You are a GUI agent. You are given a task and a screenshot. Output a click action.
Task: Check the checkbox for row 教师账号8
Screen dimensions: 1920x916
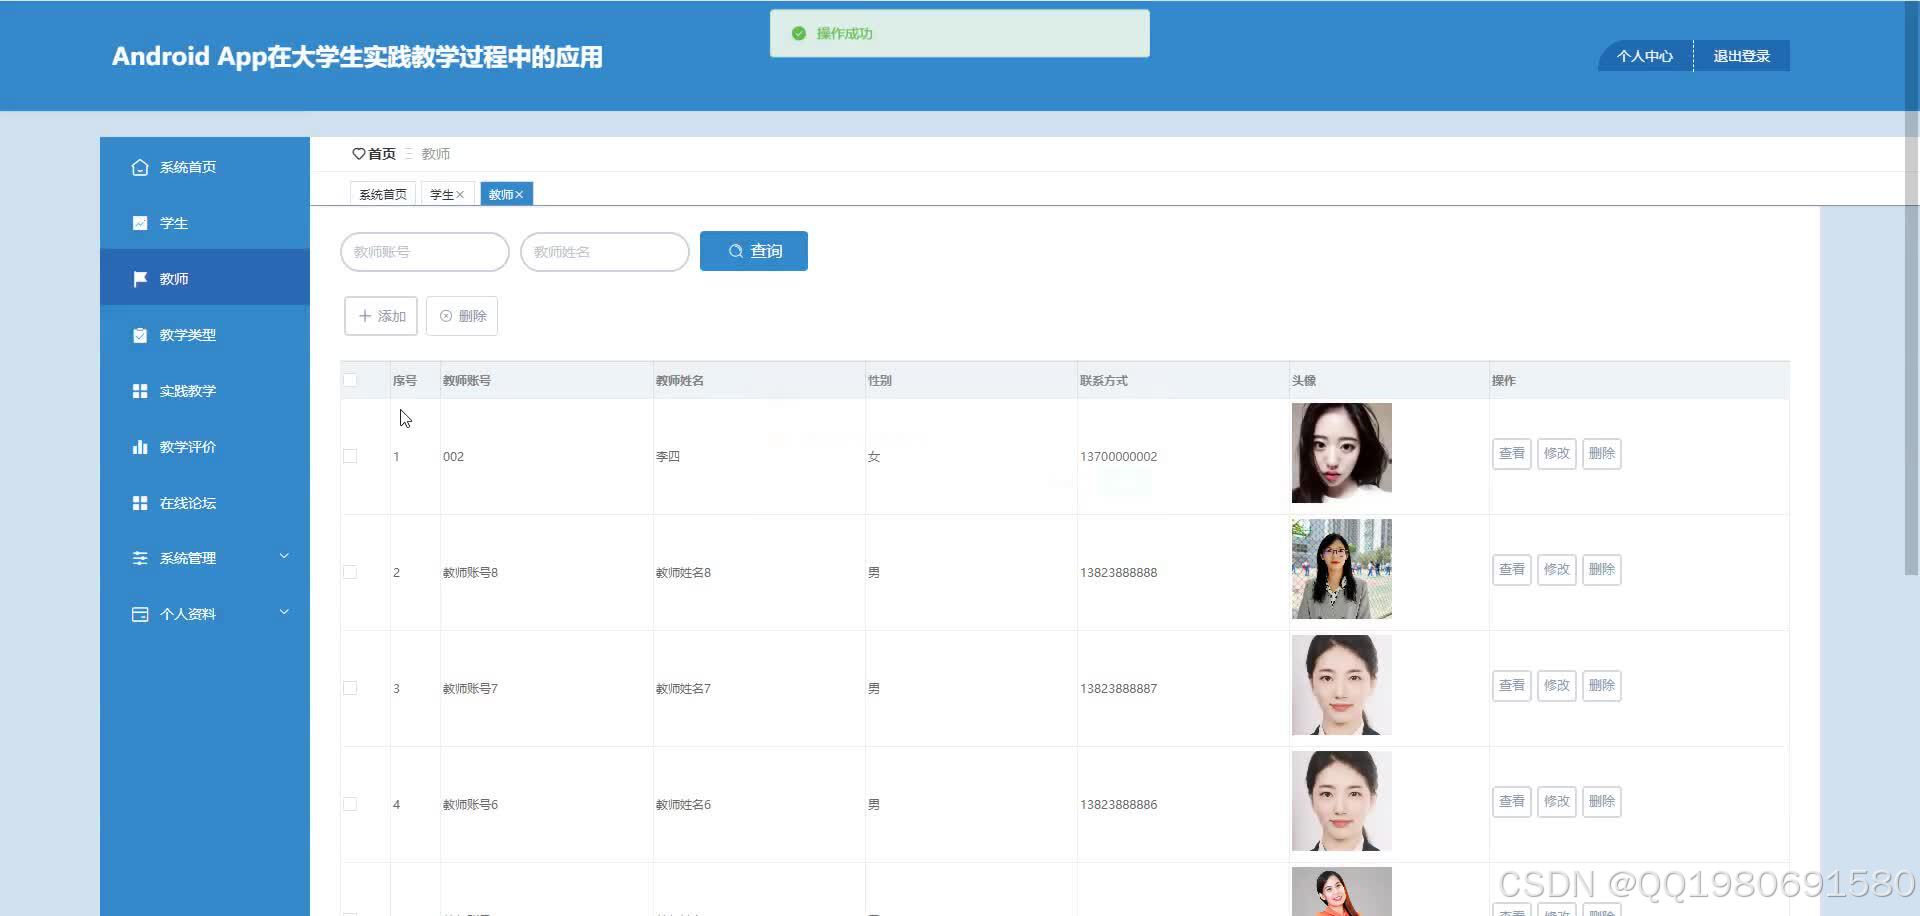[350, 572]
